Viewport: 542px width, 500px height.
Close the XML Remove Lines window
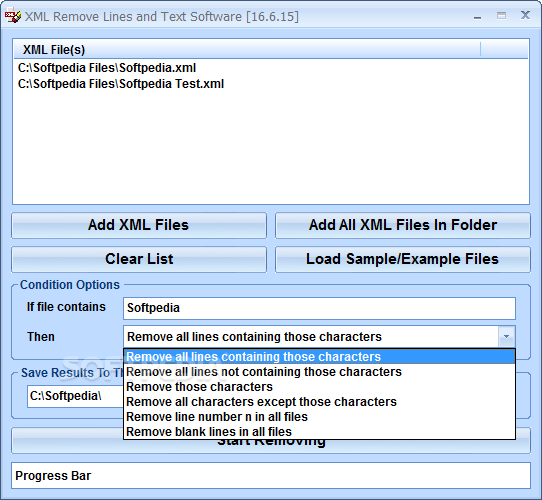click(x=525, y=15)
